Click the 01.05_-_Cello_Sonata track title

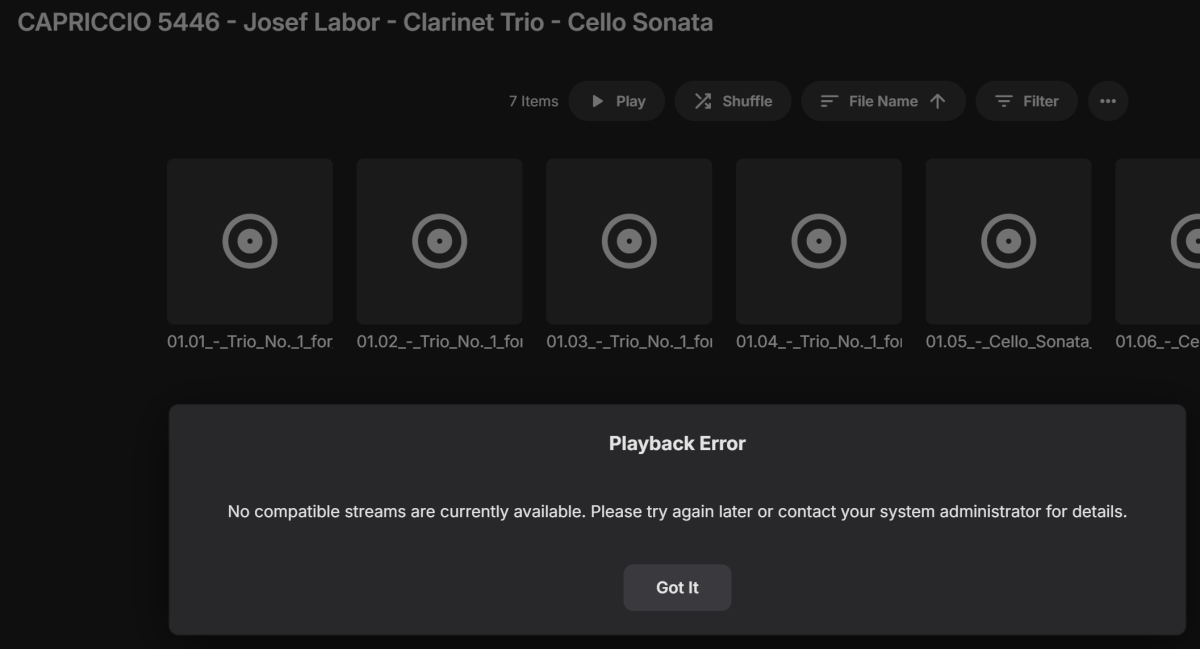[x=1008, y=342]
